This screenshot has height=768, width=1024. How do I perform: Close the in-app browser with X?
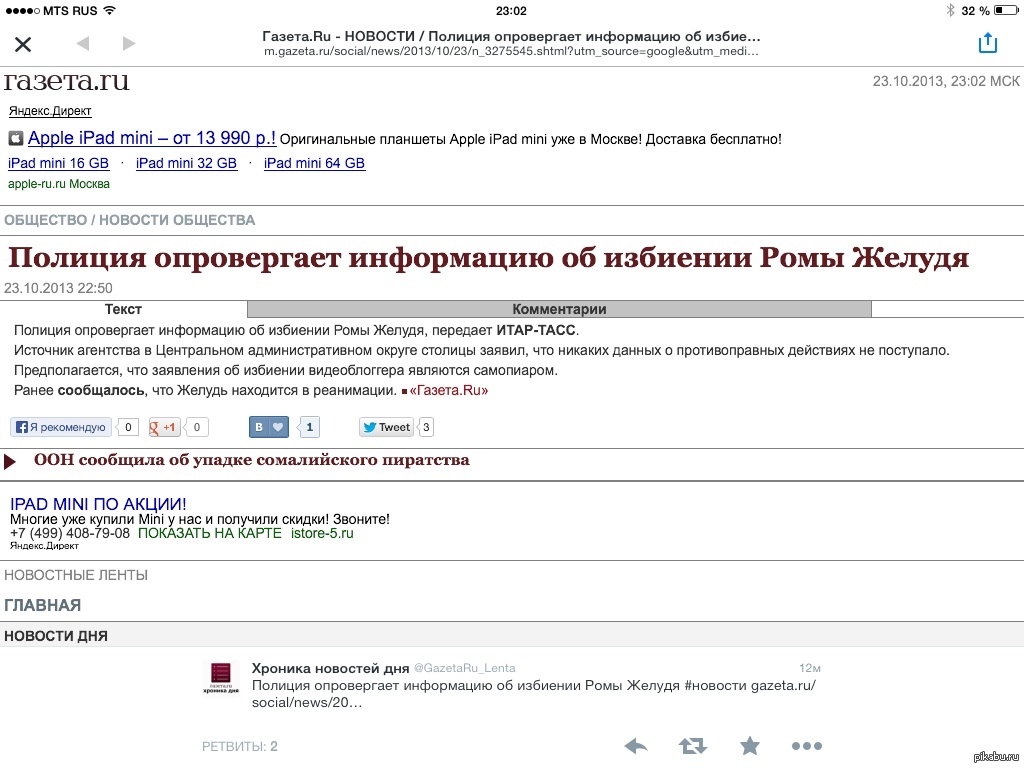[23, 44]
